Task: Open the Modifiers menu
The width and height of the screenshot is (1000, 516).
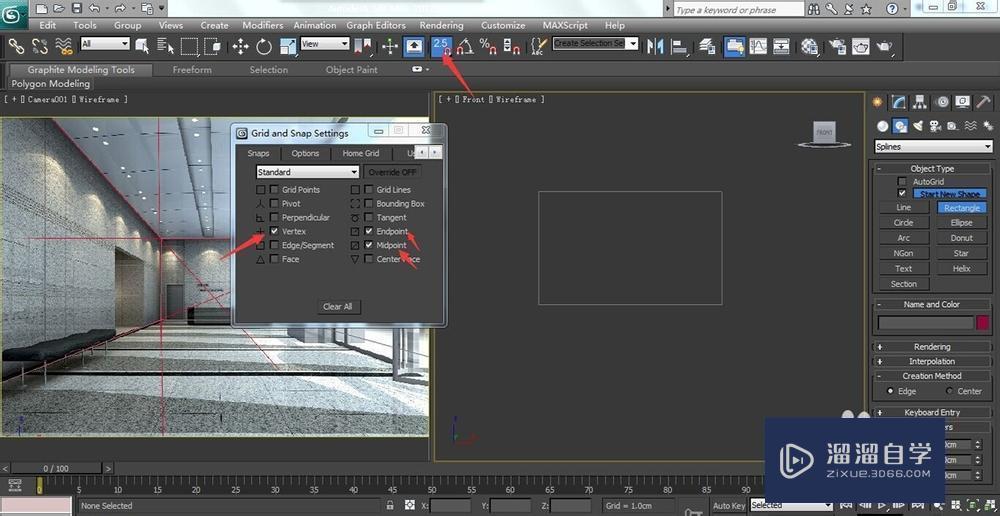Action: 263,26
